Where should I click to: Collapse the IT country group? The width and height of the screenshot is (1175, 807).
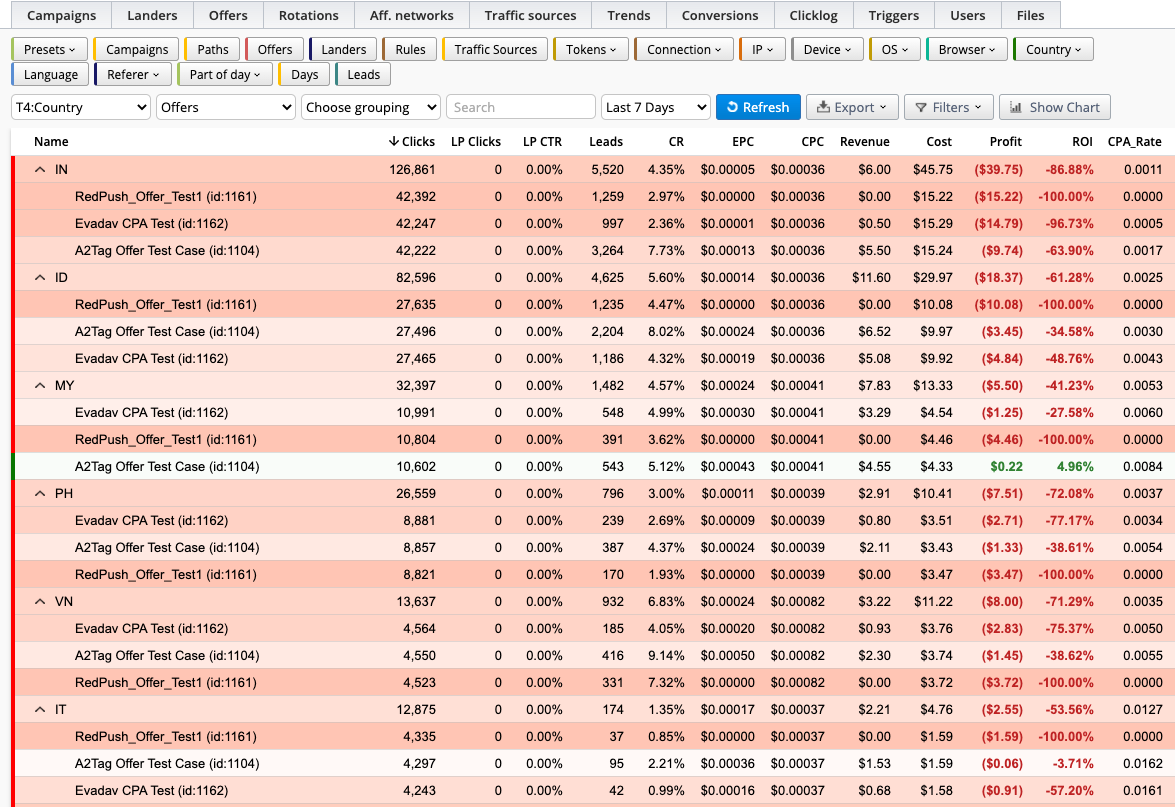[x=40, y=710]
